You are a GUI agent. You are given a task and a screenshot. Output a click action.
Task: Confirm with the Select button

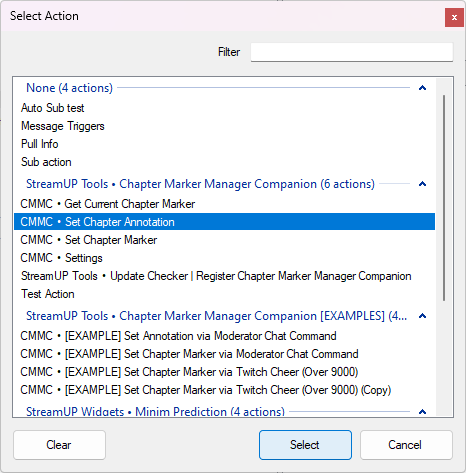coord(305,445)
